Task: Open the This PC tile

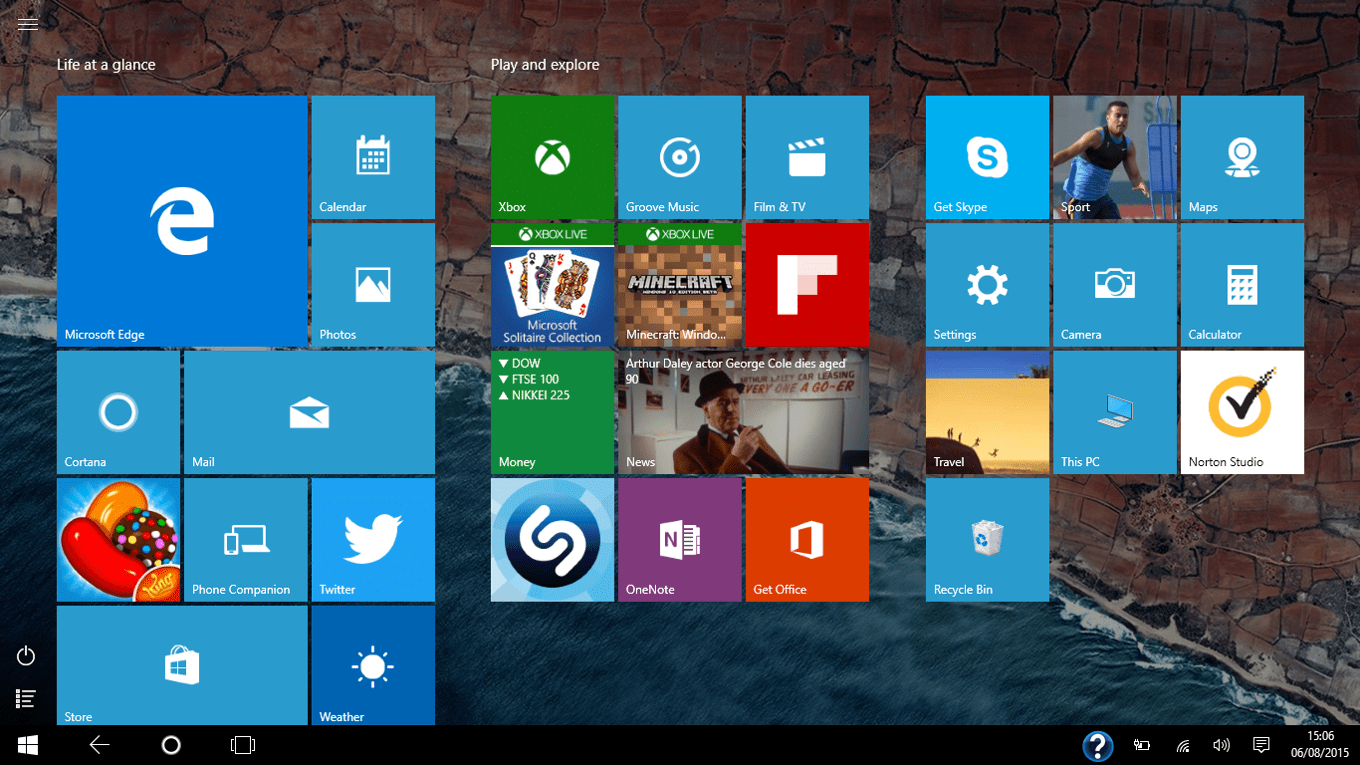Action: click(1115, 412)
